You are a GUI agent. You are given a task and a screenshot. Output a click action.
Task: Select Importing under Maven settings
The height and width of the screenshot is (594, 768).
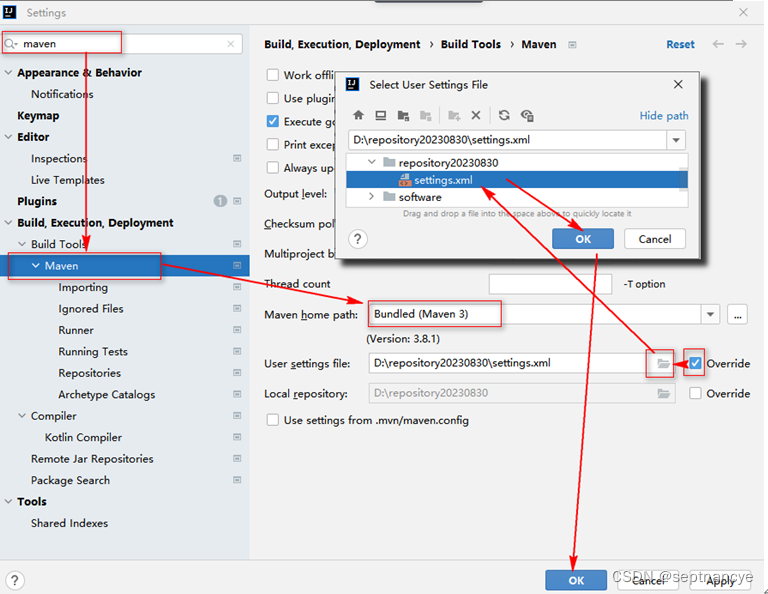[x=83, y=287]
